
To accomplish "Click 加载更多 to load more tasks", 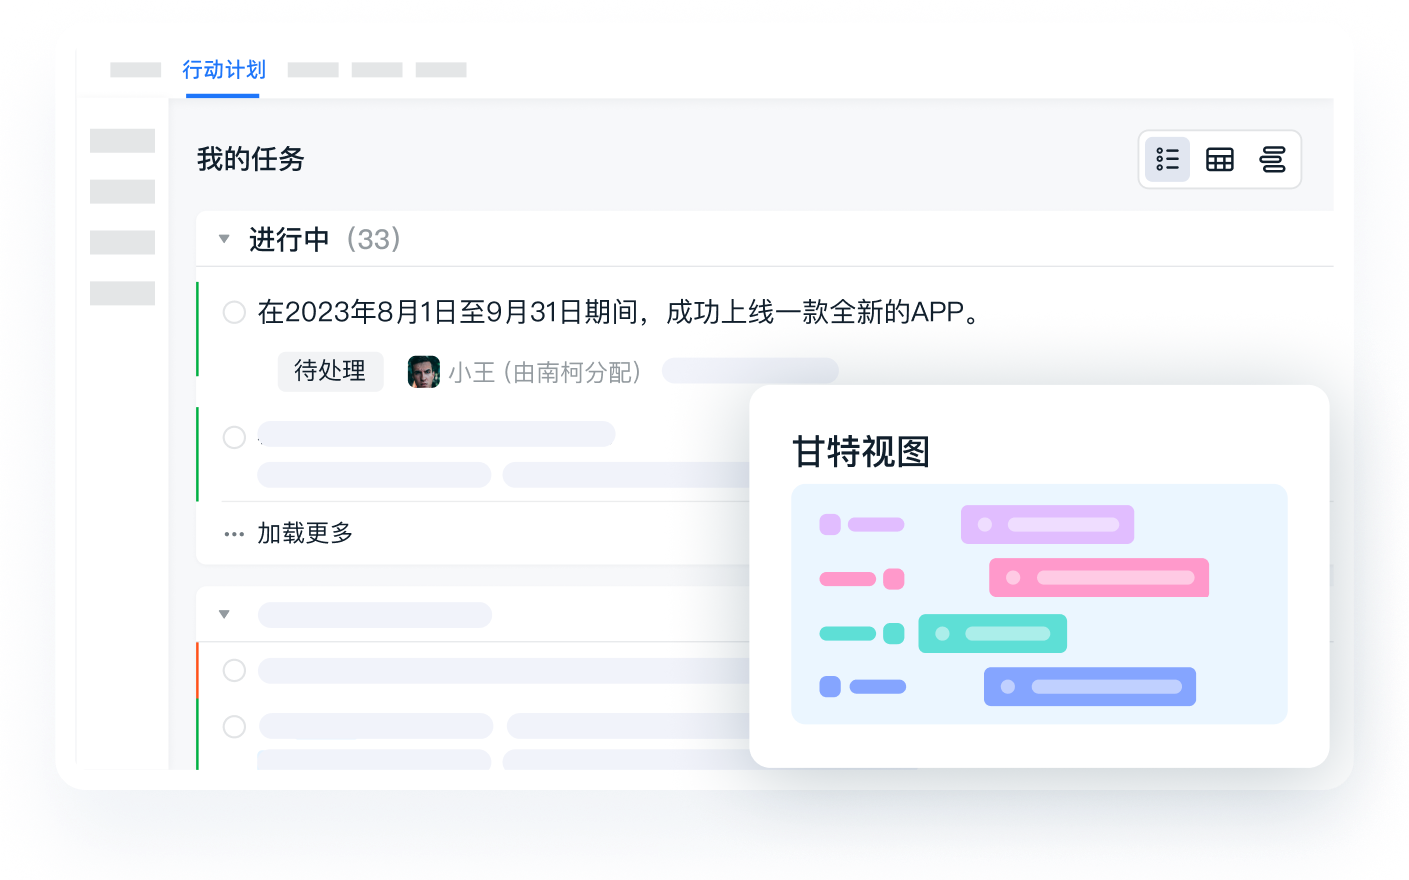I will pos(305,534).
